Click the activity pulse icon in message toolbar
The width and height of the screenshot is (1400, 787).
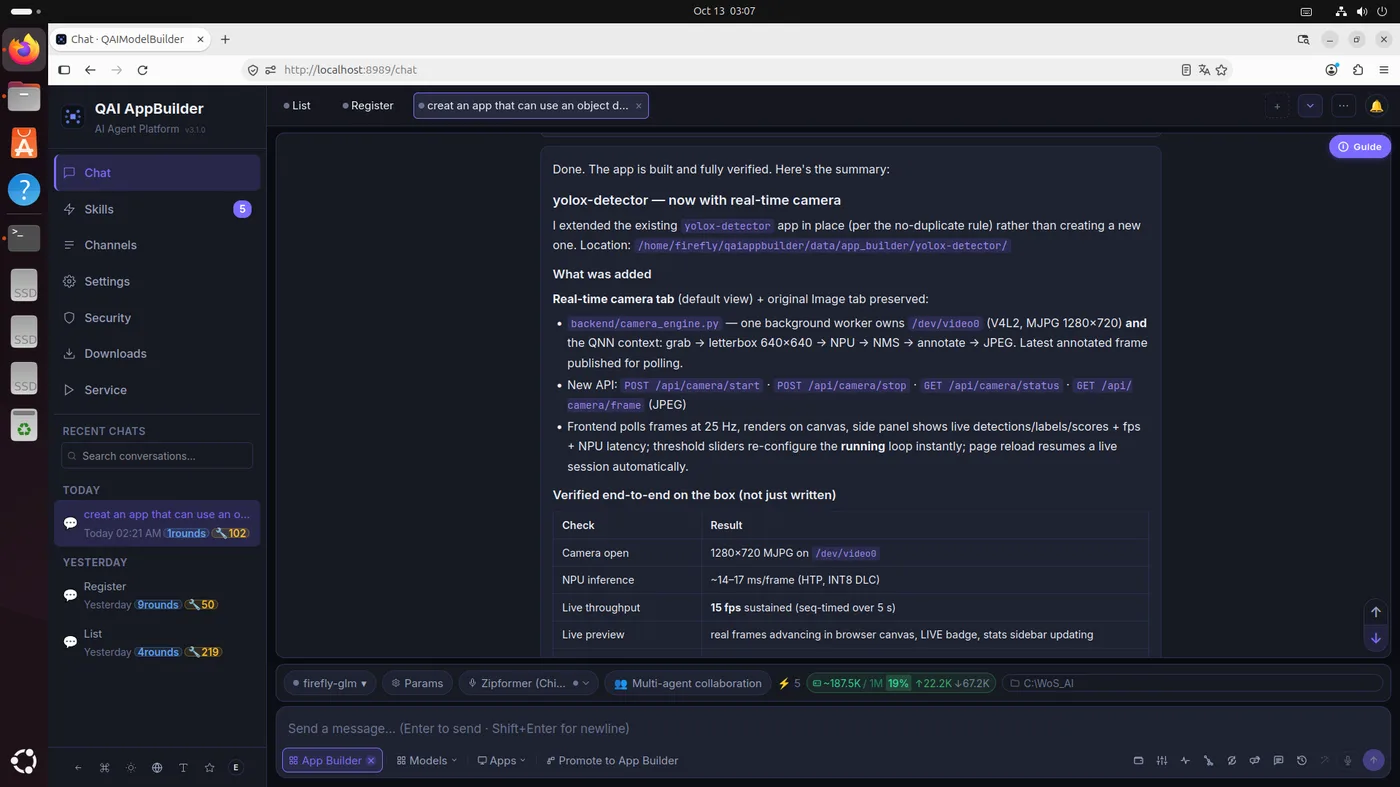1185,760
